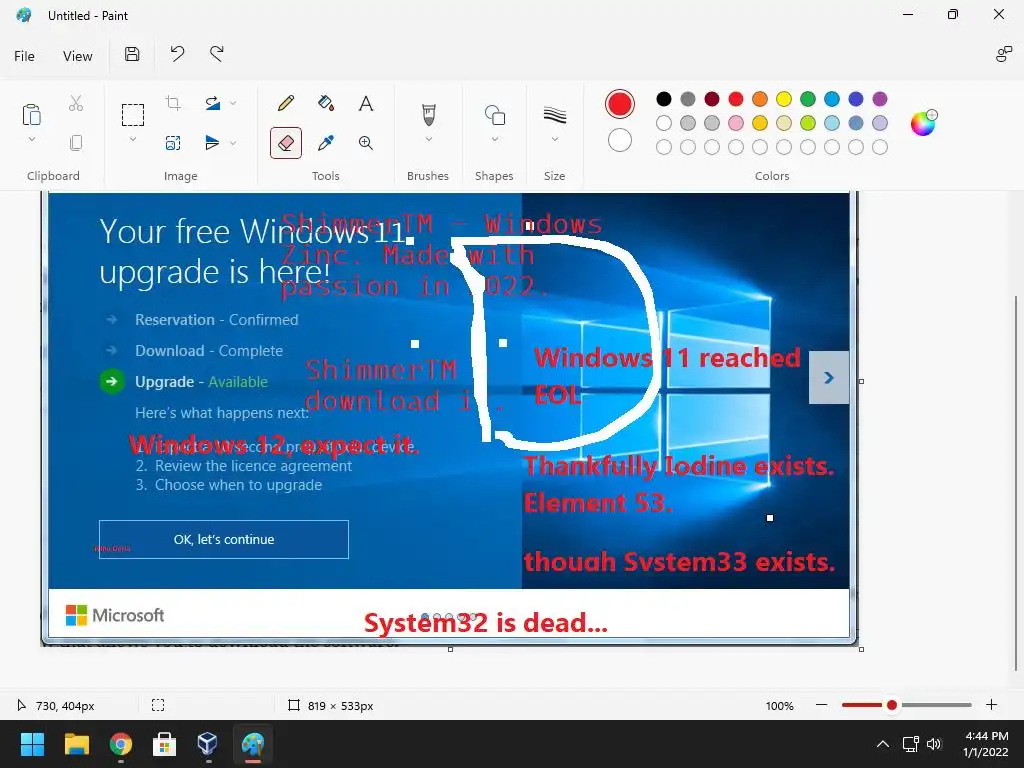Click the Crop icon

pyautogui.click(x=173, y=103)
